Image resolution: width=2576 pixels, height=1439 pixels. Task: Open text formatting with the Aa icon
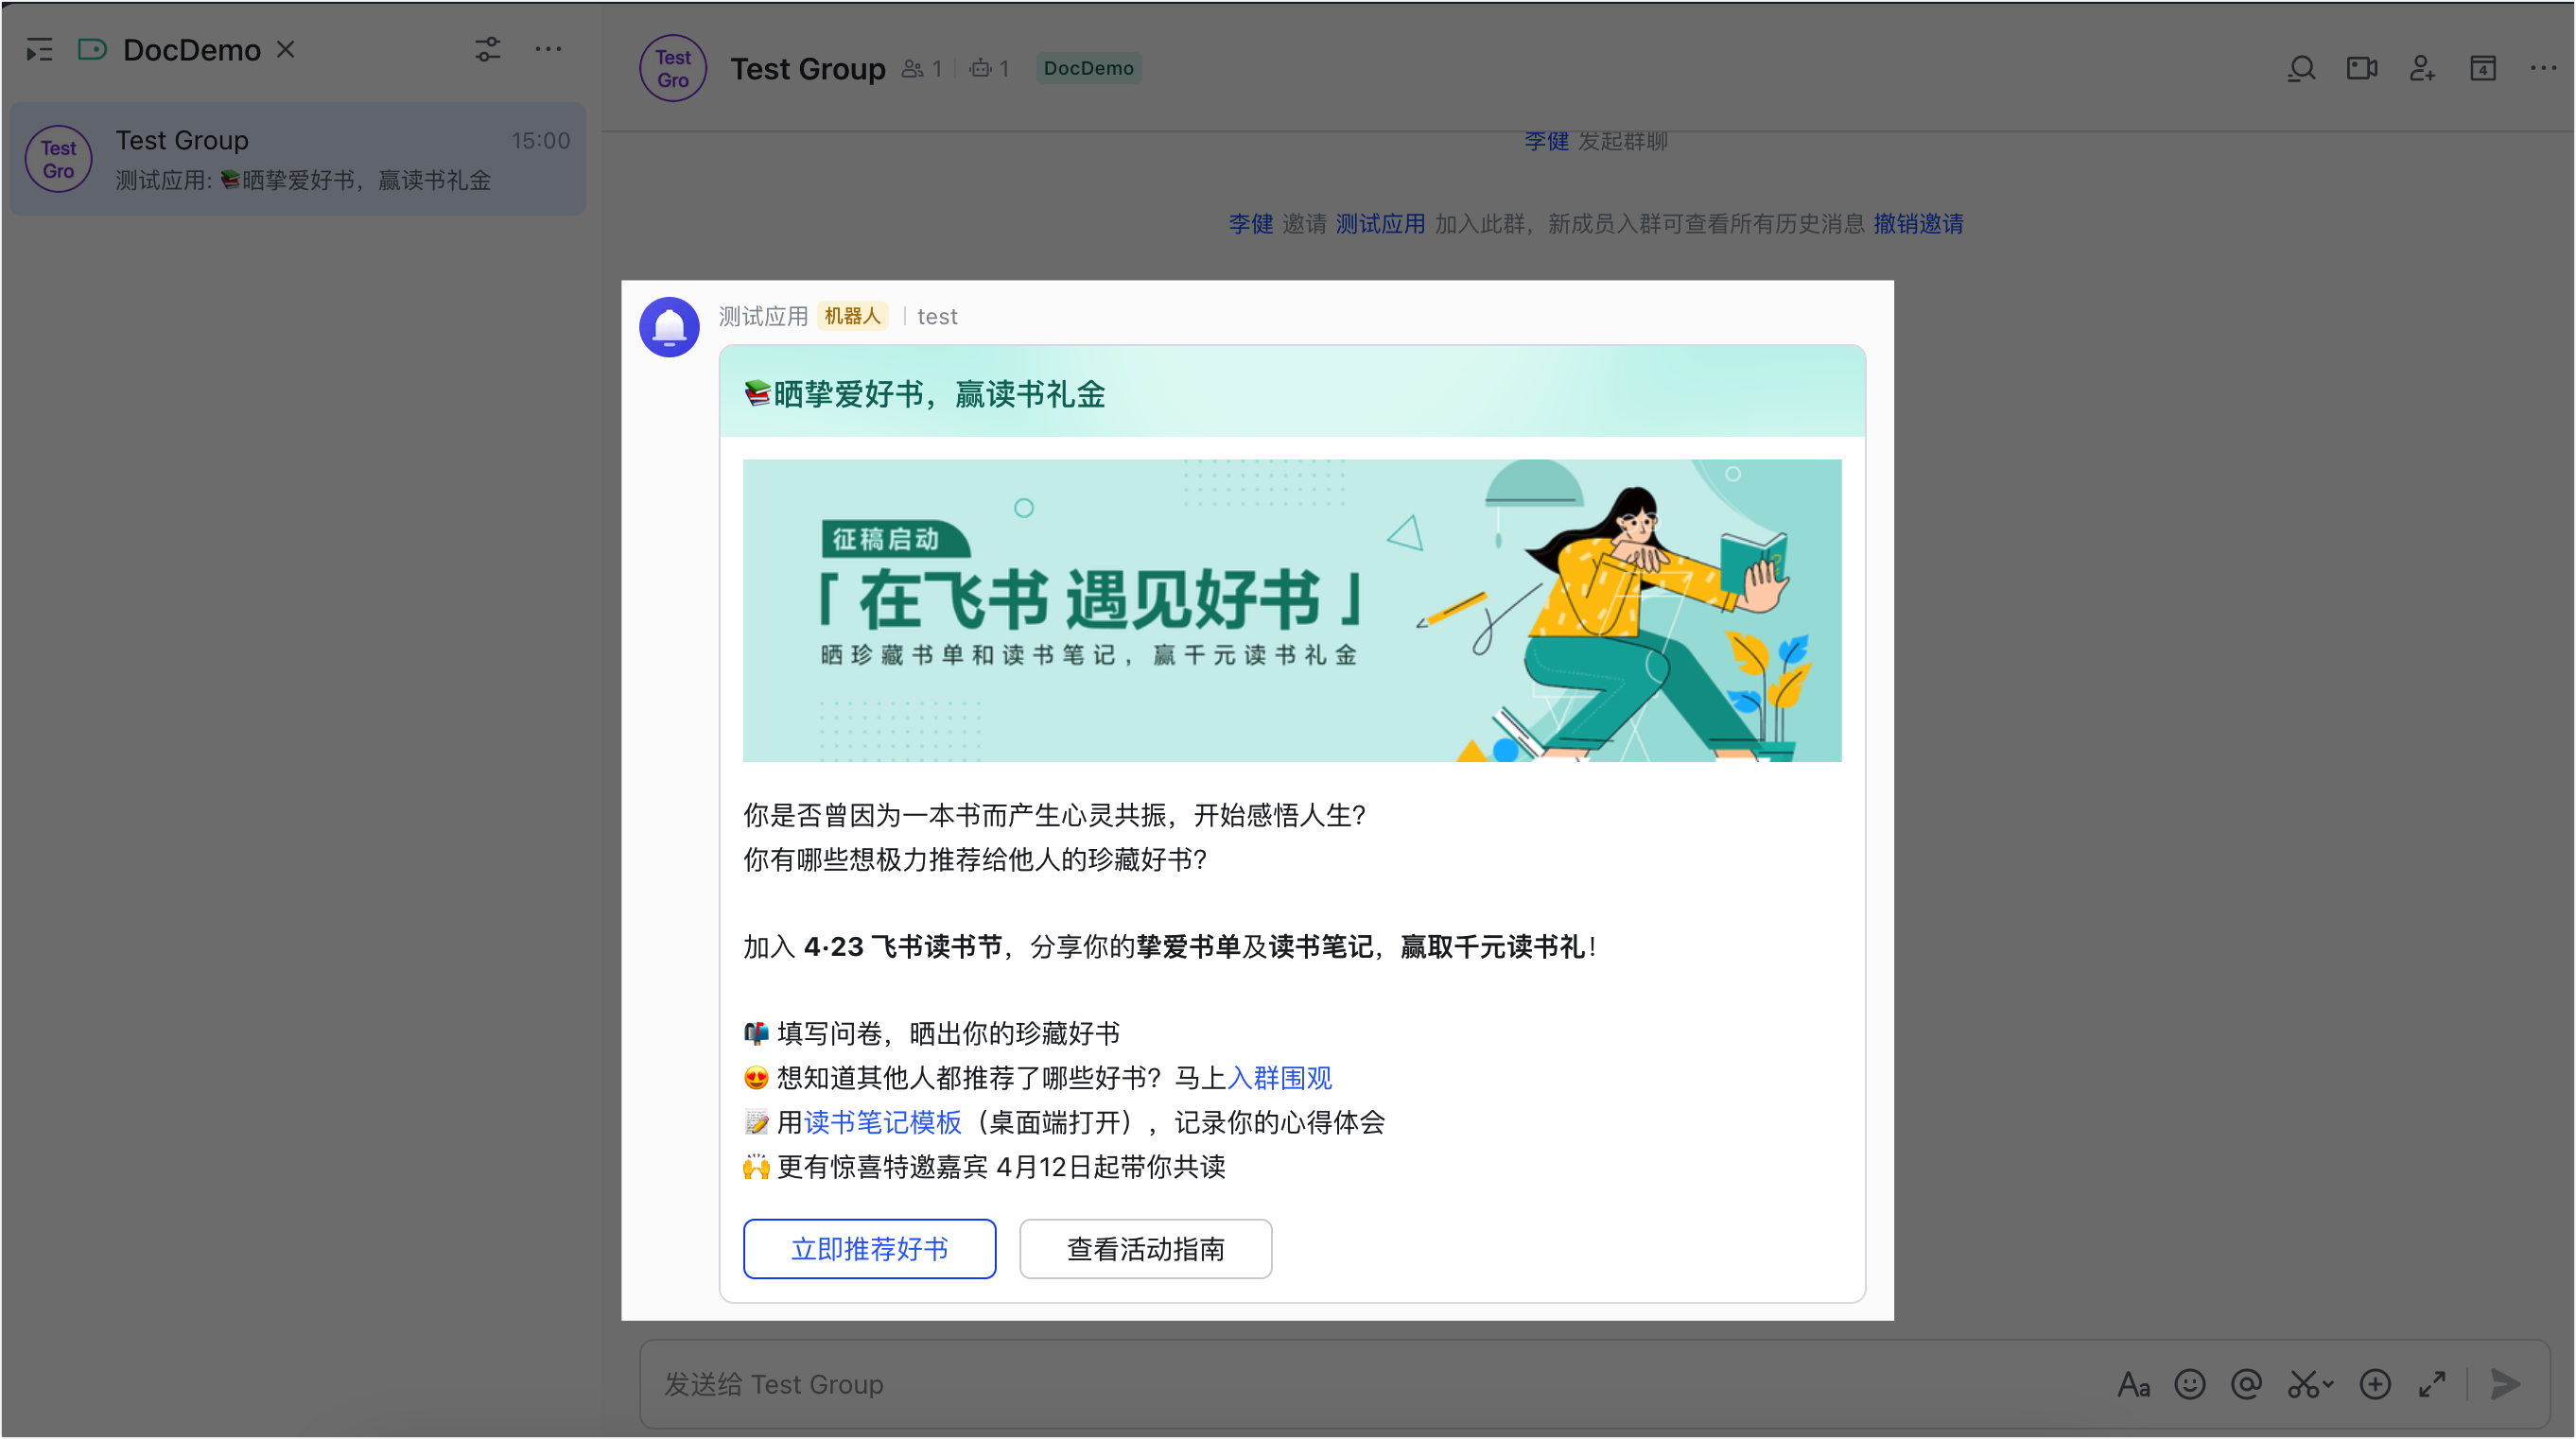click(2134, 1384)
